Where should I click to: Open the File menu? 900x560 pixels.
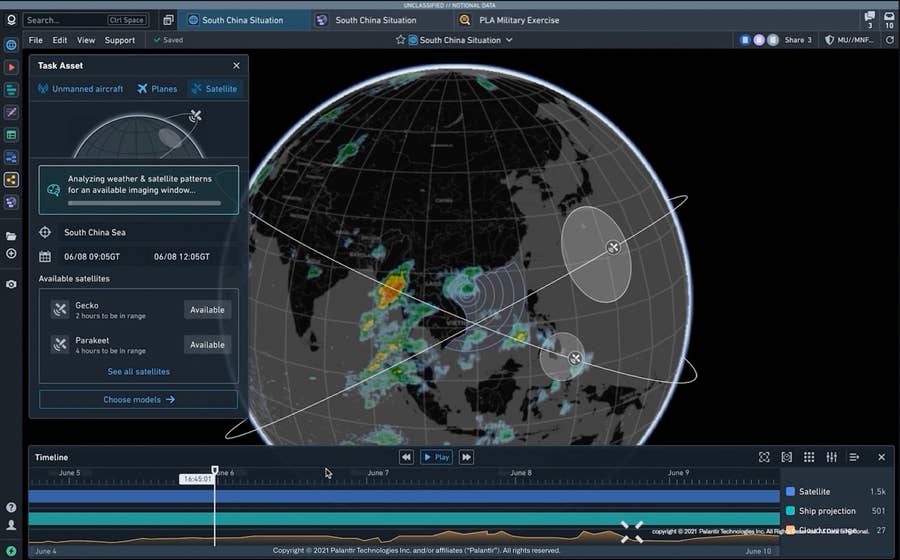pyautogui.click(x=36, y=40)
